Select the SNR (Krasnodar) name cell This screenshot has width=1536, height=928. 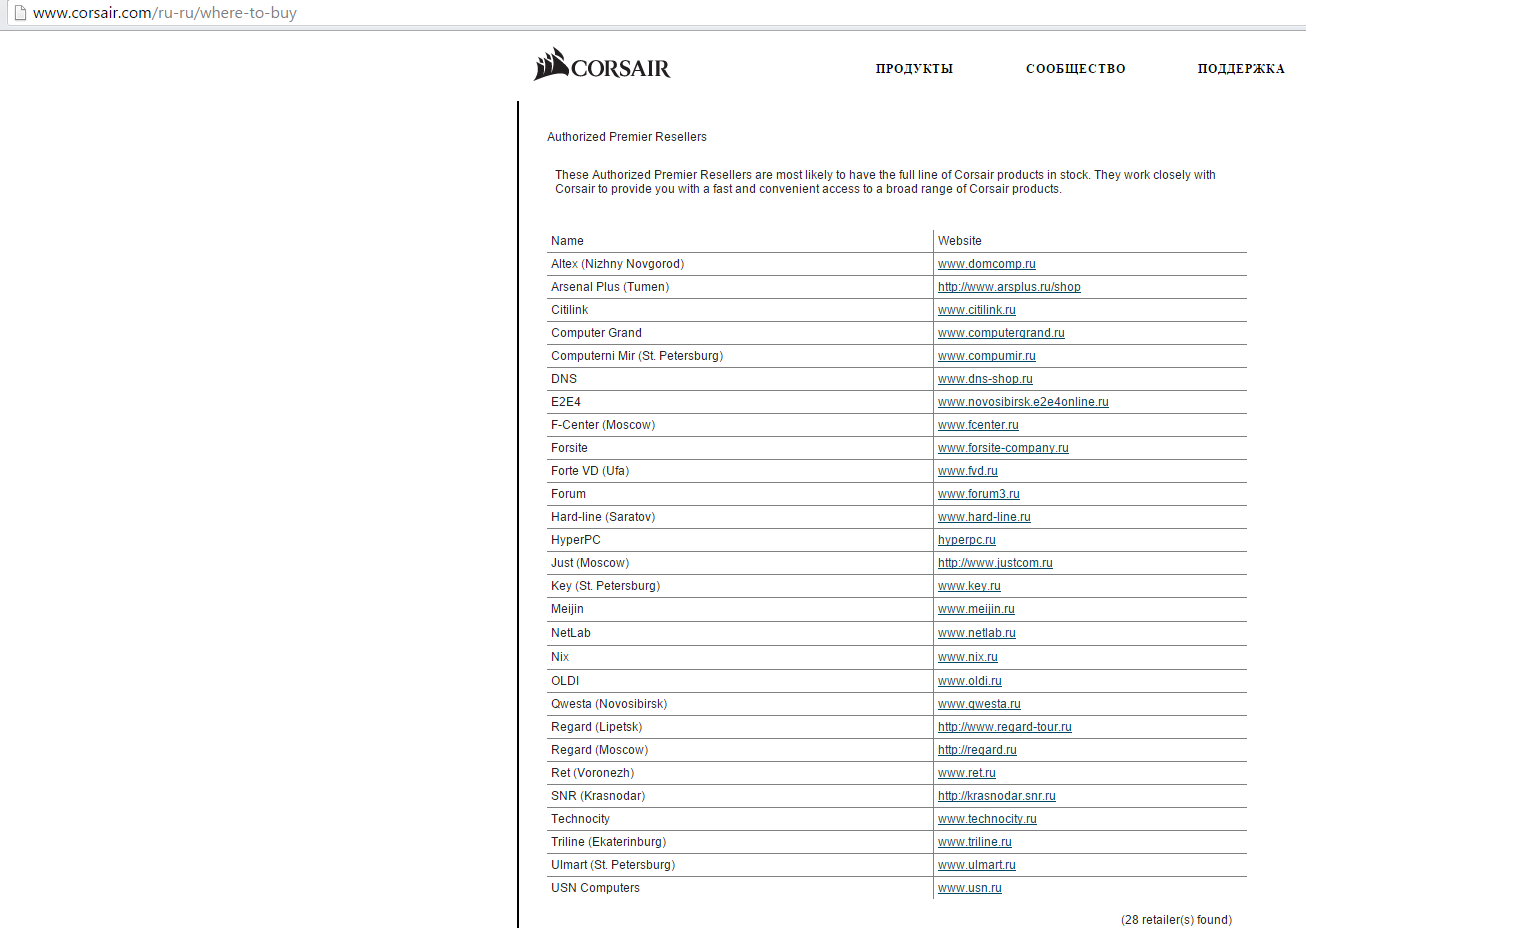point(740,796)
